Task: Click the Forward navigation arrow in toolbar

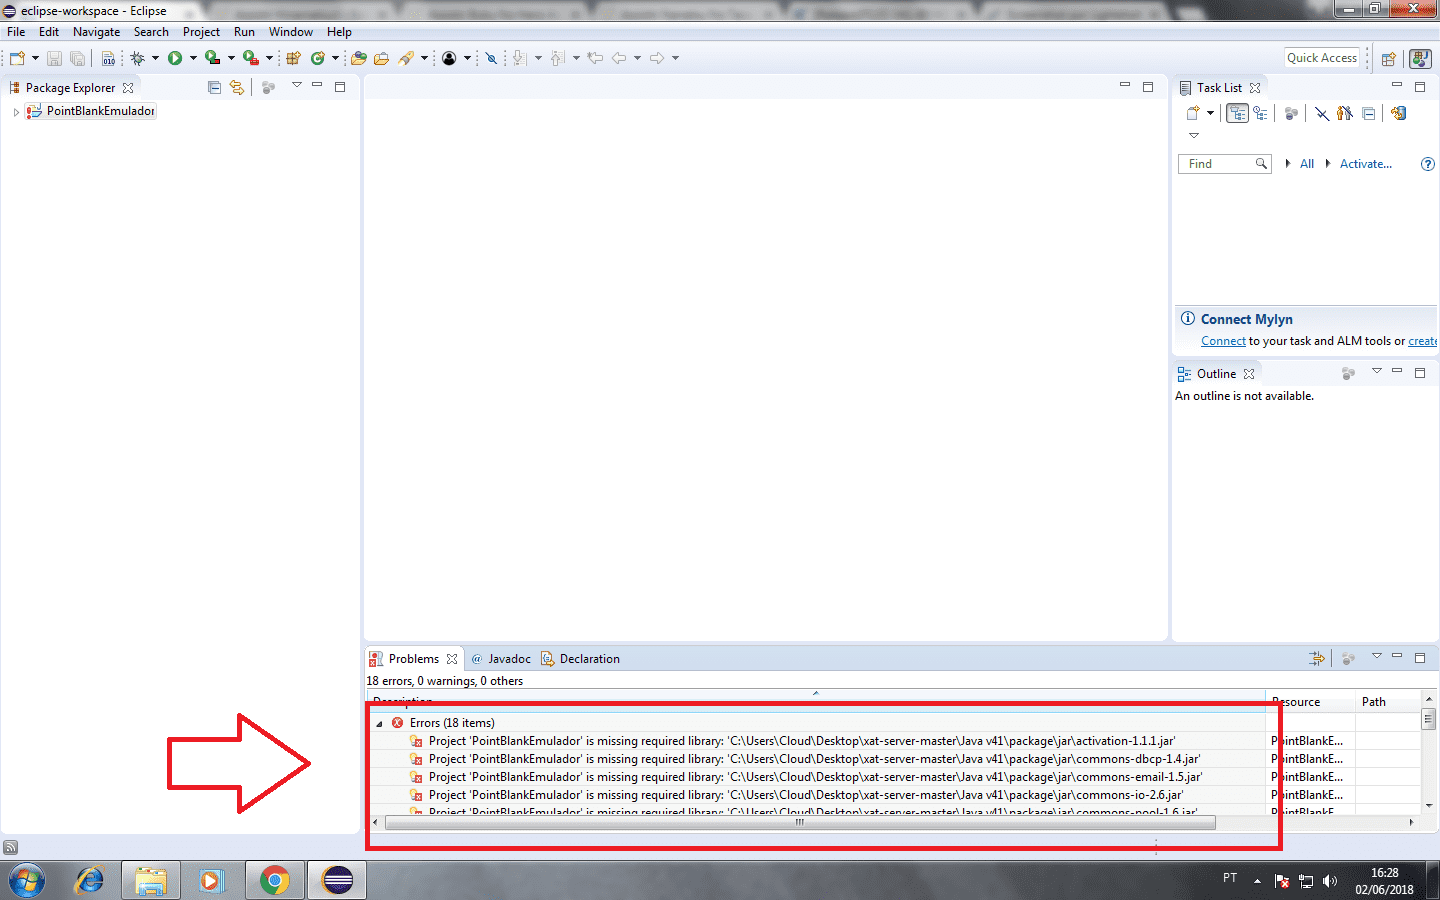Action: pos(657,58)
